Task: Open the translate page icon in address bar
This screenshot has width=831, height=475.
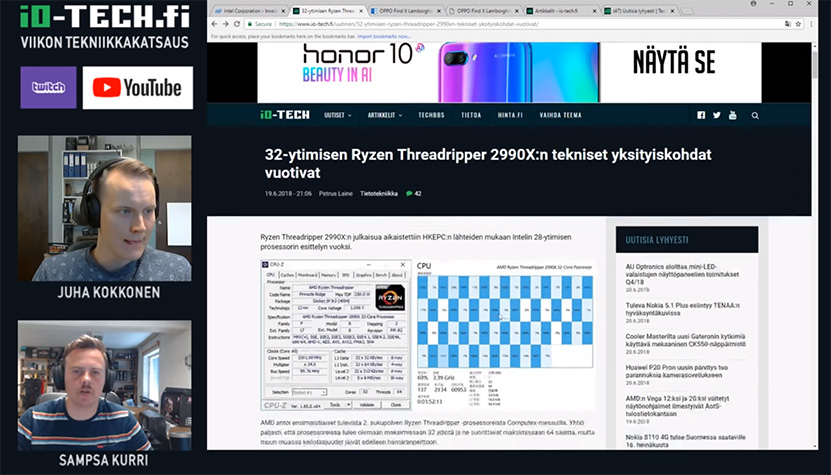Action: [788, 24]
